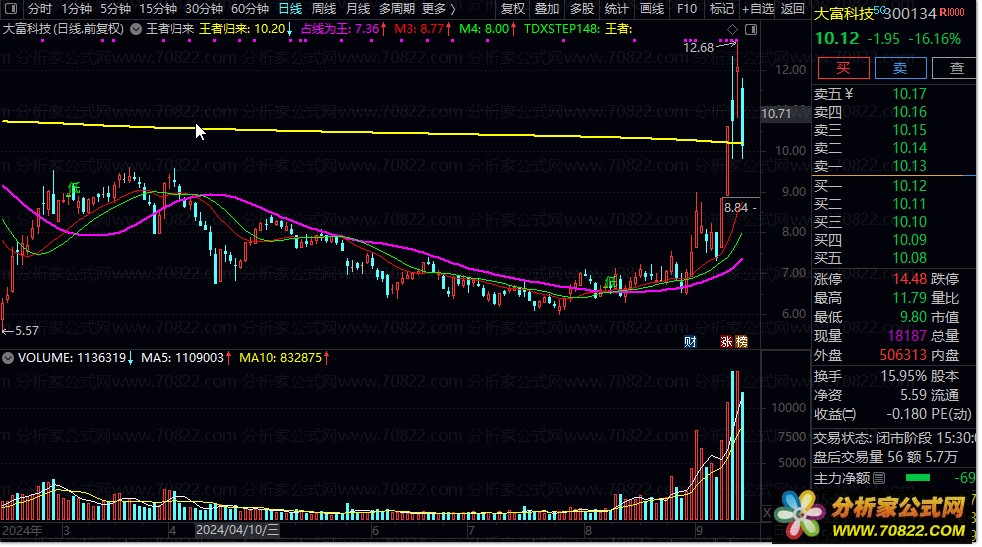982x547 pixels.
Task: Open the 财 financial marker icon
Action: pyautogui.click(x=690, y=341)
